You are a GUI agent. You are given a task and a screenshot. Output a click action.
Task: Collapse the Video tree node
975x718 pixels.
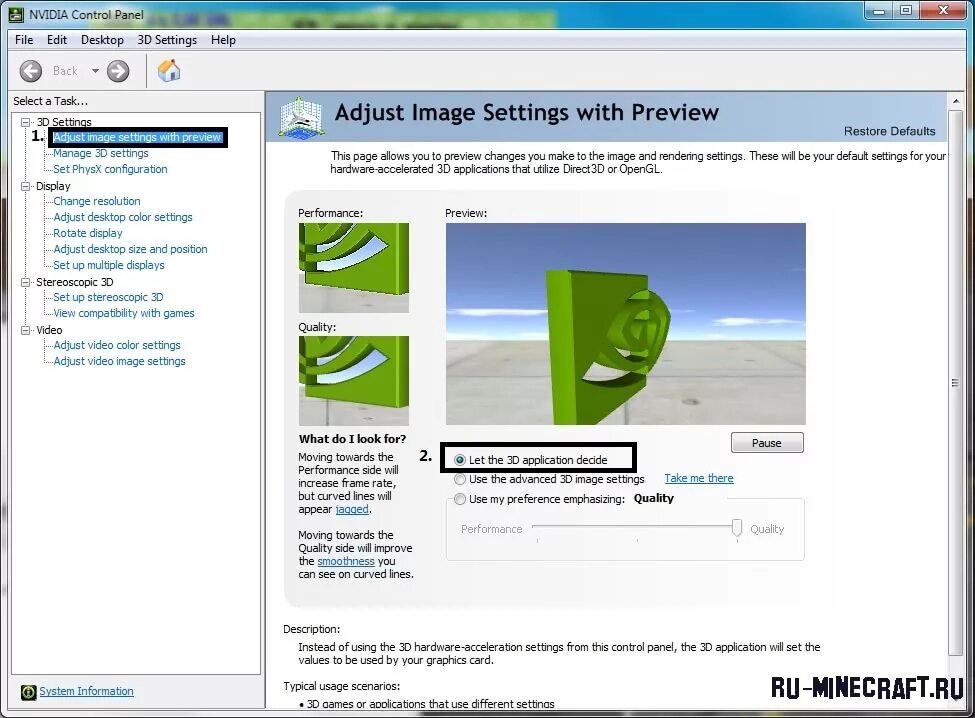[x=25, y=330]
